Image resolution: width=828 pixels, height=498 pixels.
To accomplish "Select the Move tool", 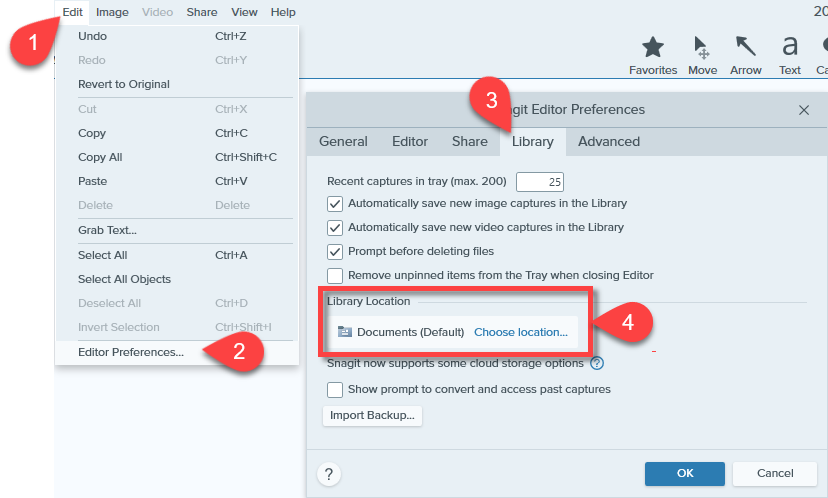I will point(702,48).
